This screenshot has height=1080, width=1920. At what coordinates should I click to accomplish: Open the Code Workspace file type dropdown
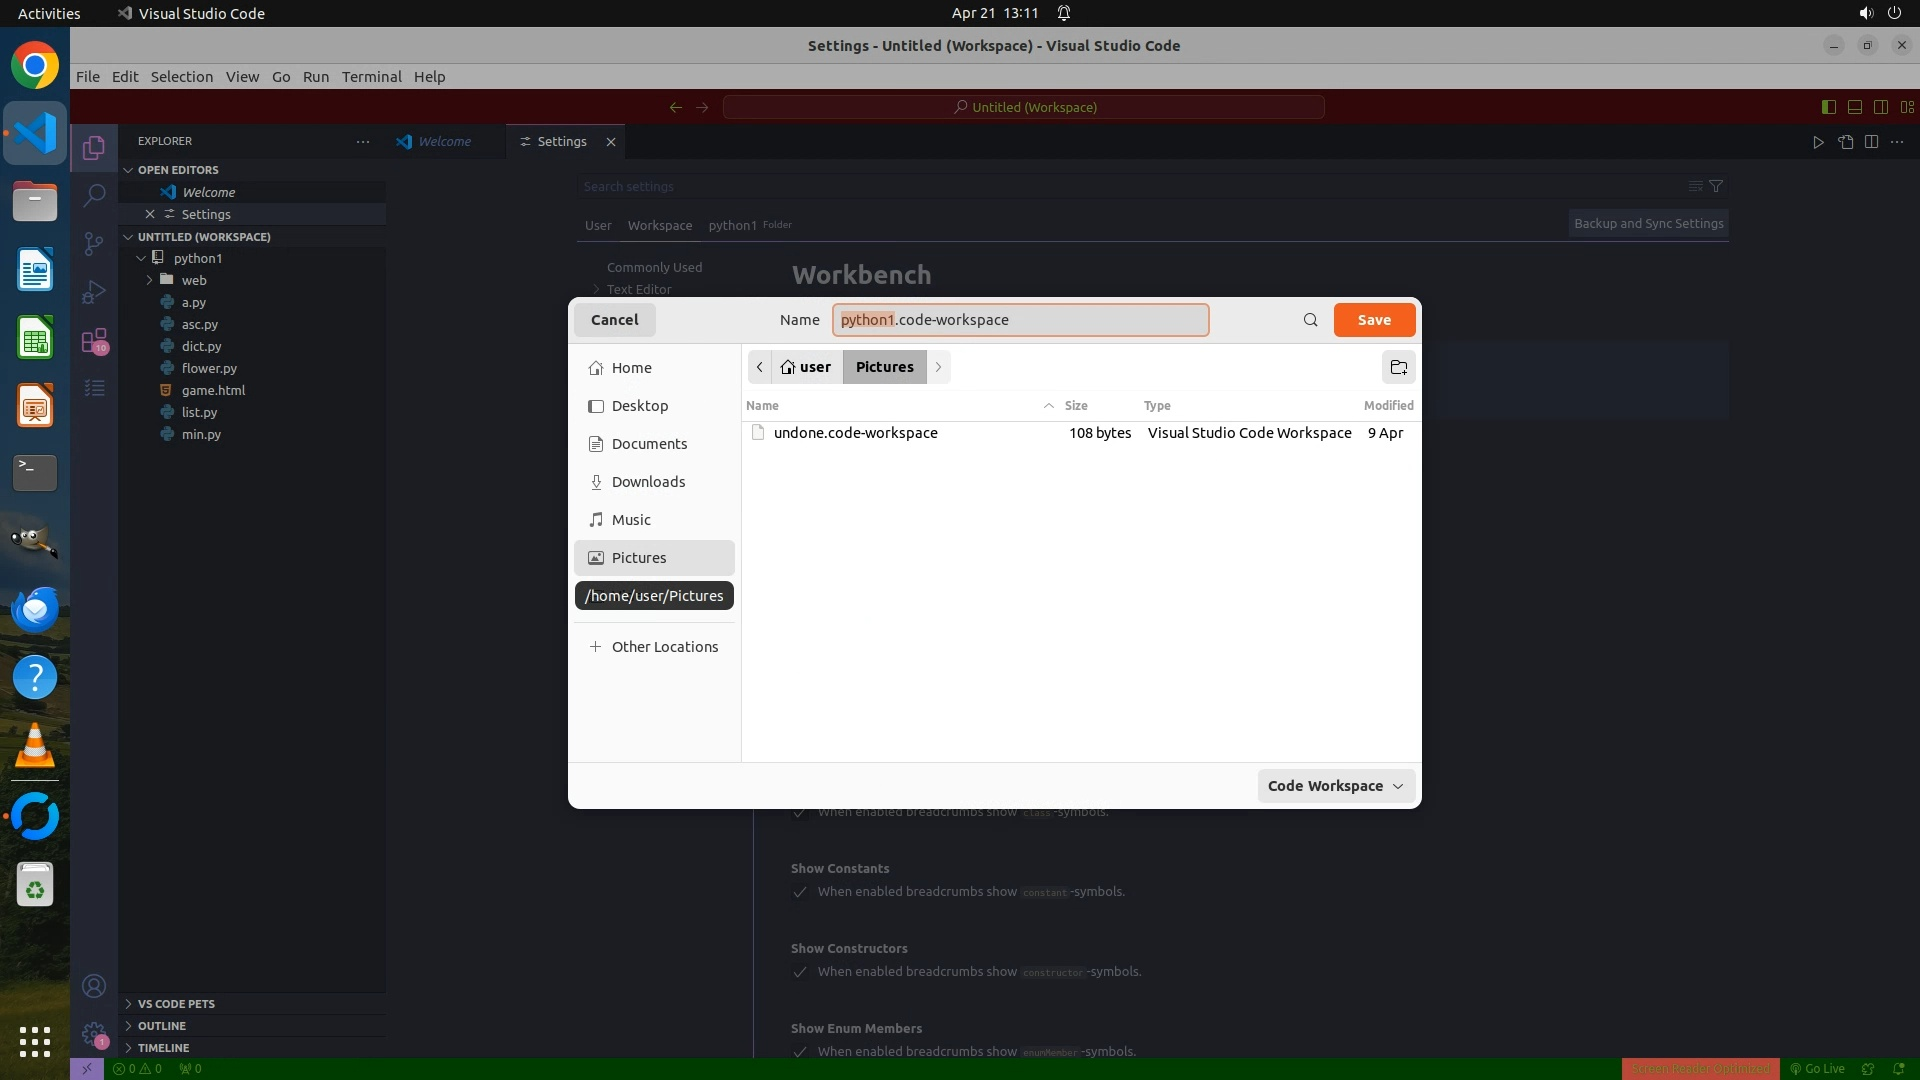click(x=1335, y=786)
